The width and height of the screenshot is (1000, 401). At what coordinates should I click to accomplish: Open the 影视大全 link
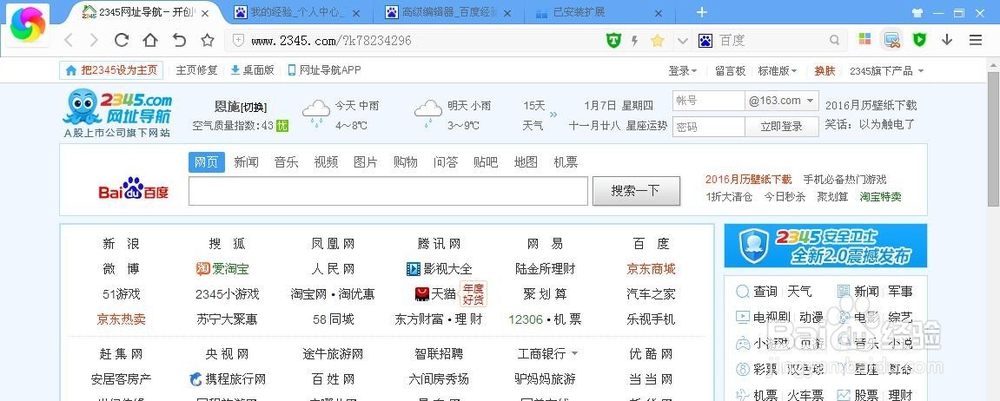click(x=439, y=269)
